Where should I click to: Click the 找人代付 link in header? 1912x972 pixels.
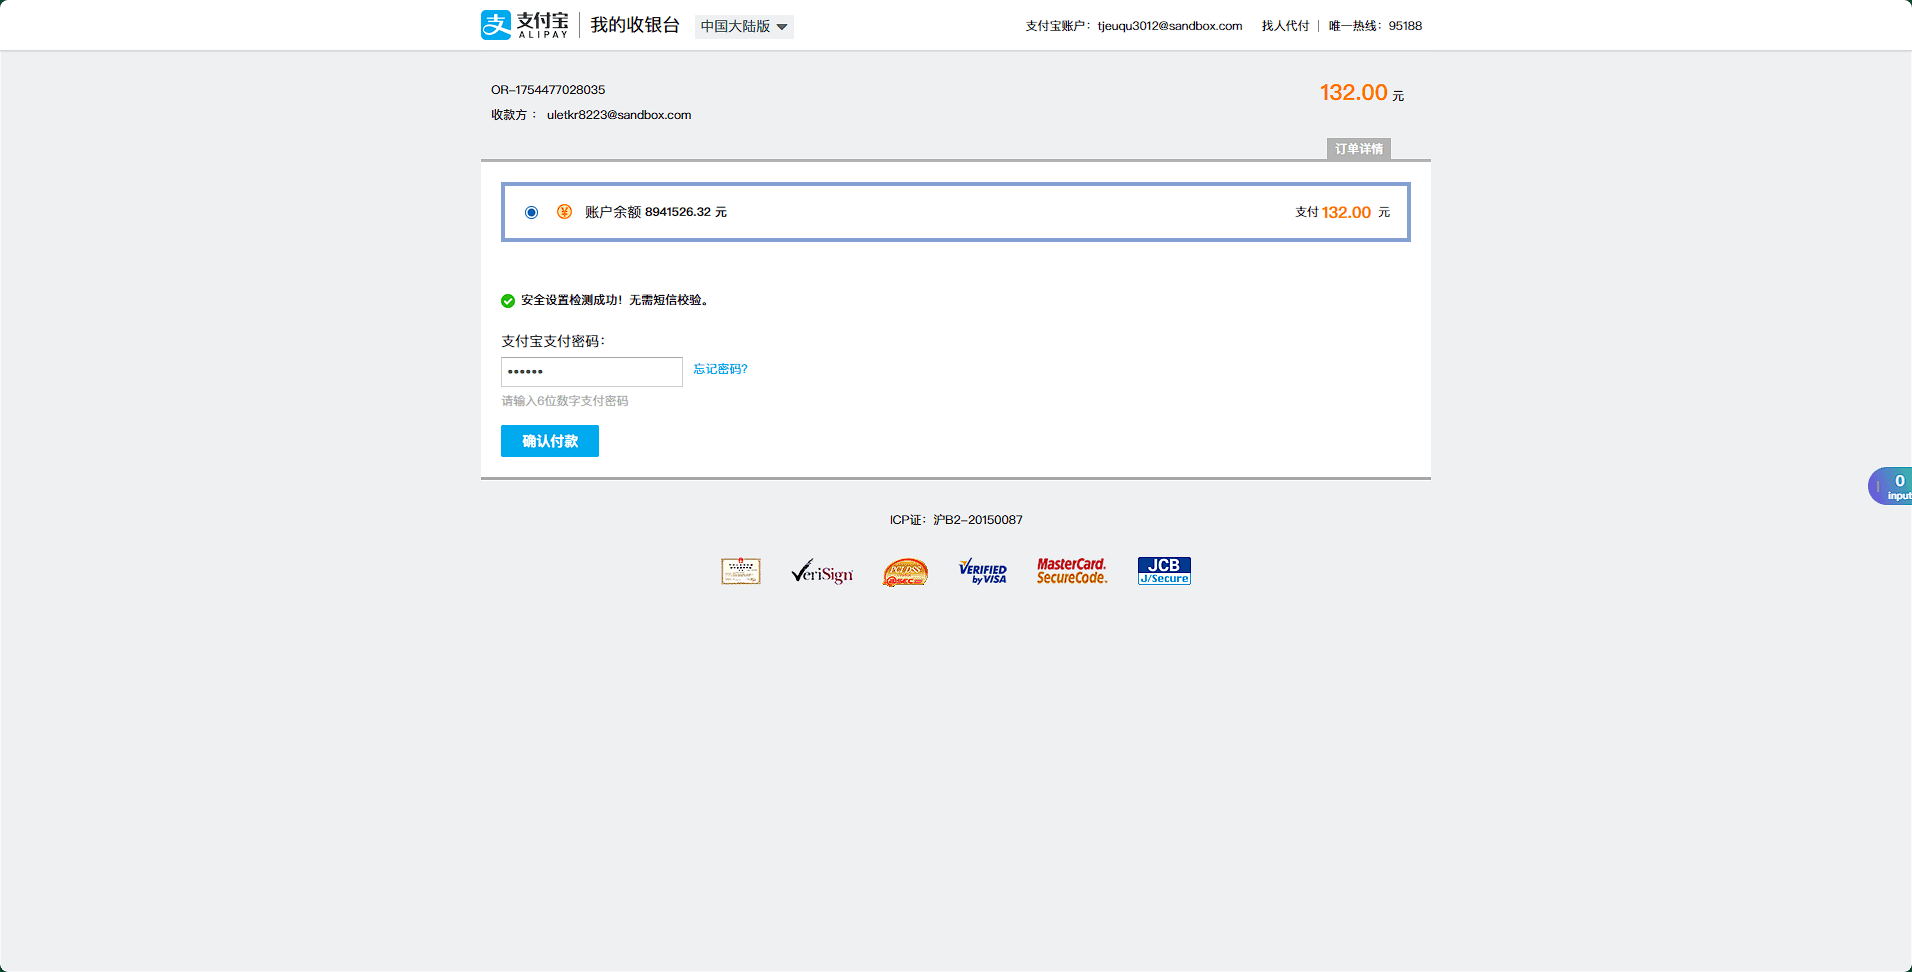pyautogui.click(x=1285, y=26)
